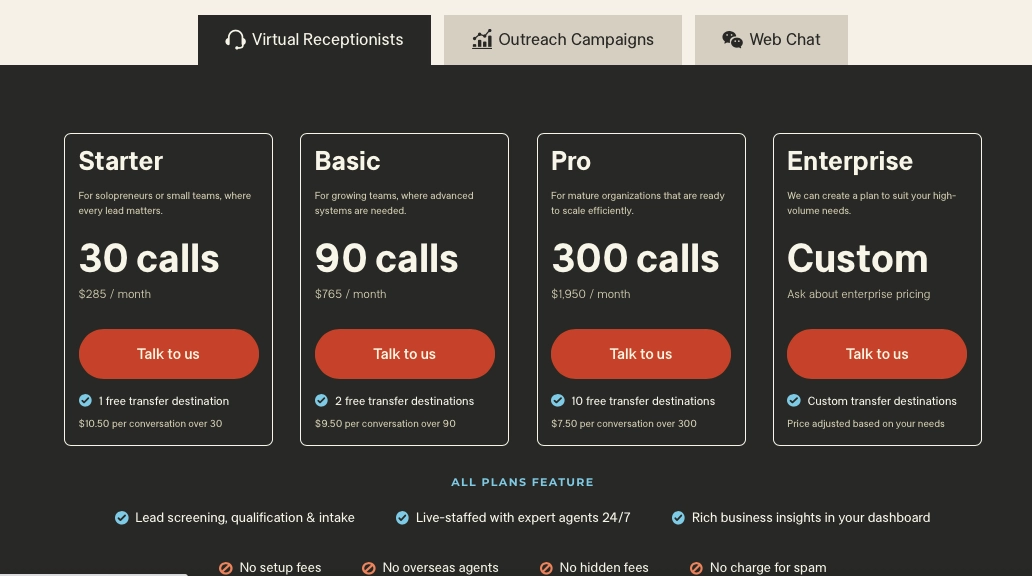Click "$10.50 per conversation over 30"
This screenshot has height=576, width=1032.
(x=150, y=424)
